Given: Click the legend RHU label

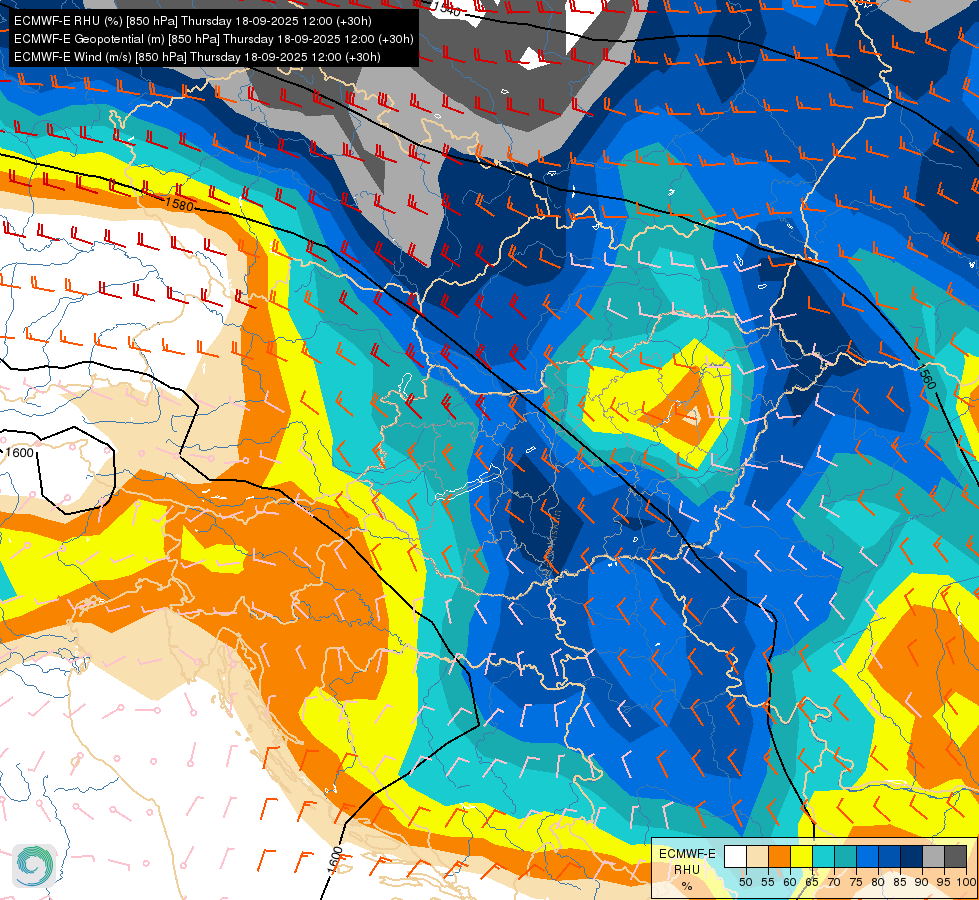Looking at the screenshot, I should [x=687, y=869].
